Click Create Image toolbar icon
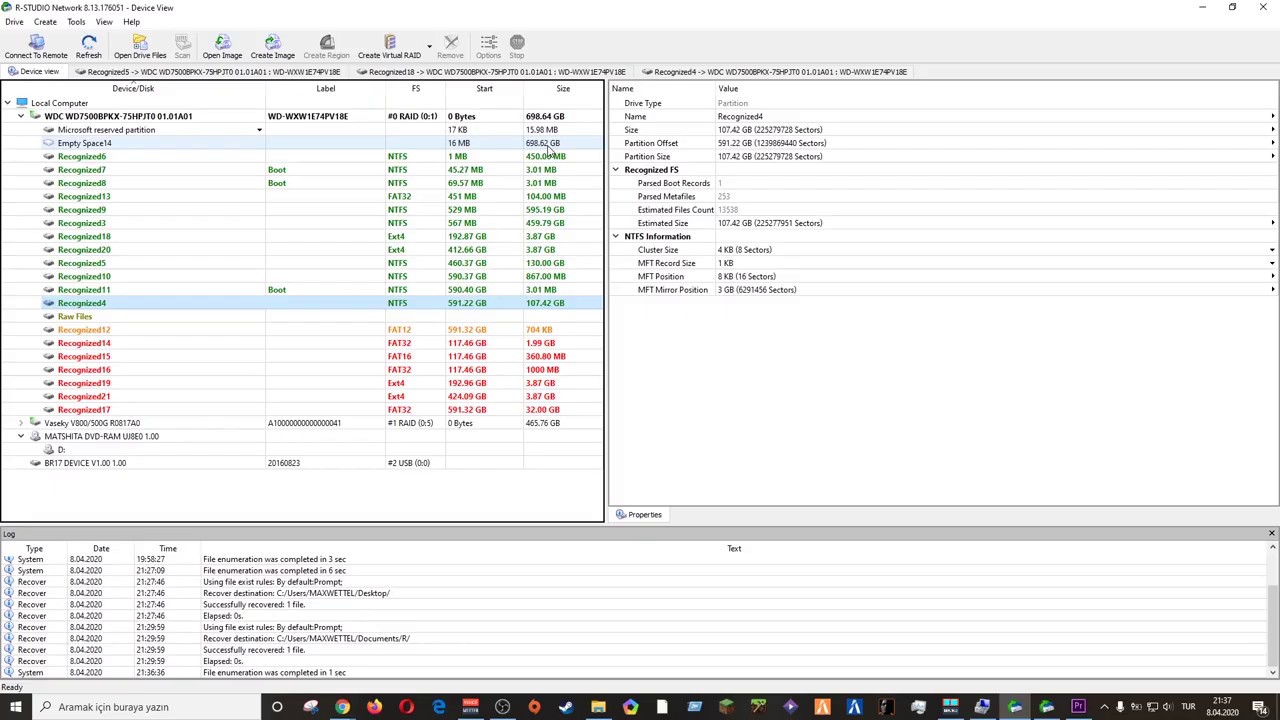Viewport: 1280px width, 720px height. [272, 47]
